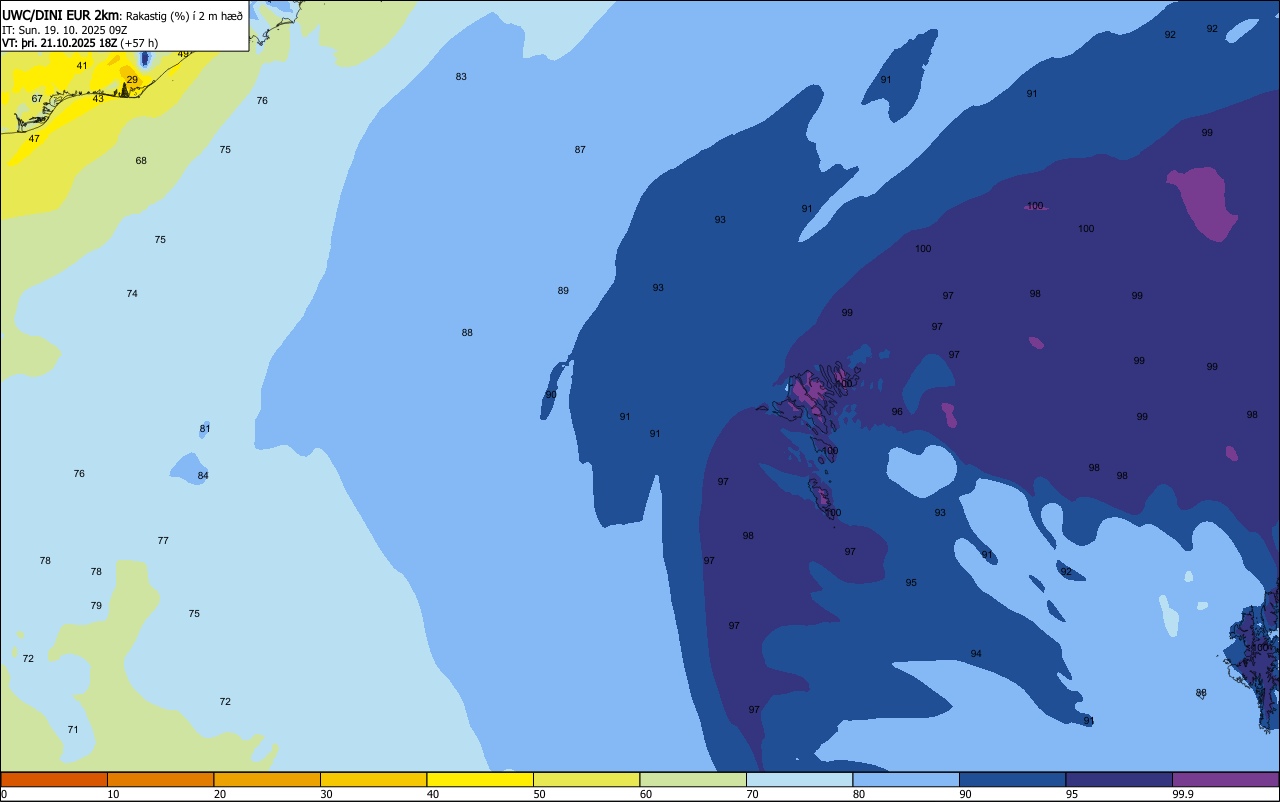1280x802 pixels.
Task: Click the map humidity value '95'
Action: point(911,583)
